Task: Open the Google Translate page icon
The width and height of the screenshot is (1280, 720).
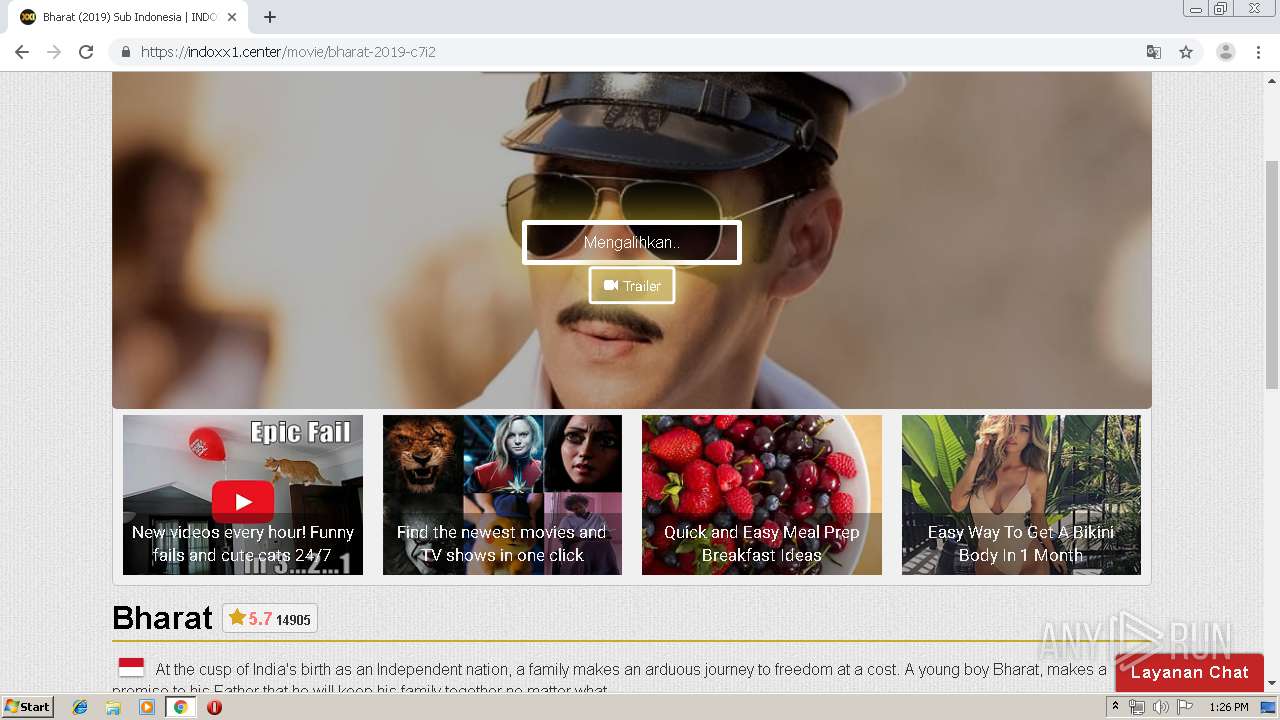Action: click(1153, 52)
